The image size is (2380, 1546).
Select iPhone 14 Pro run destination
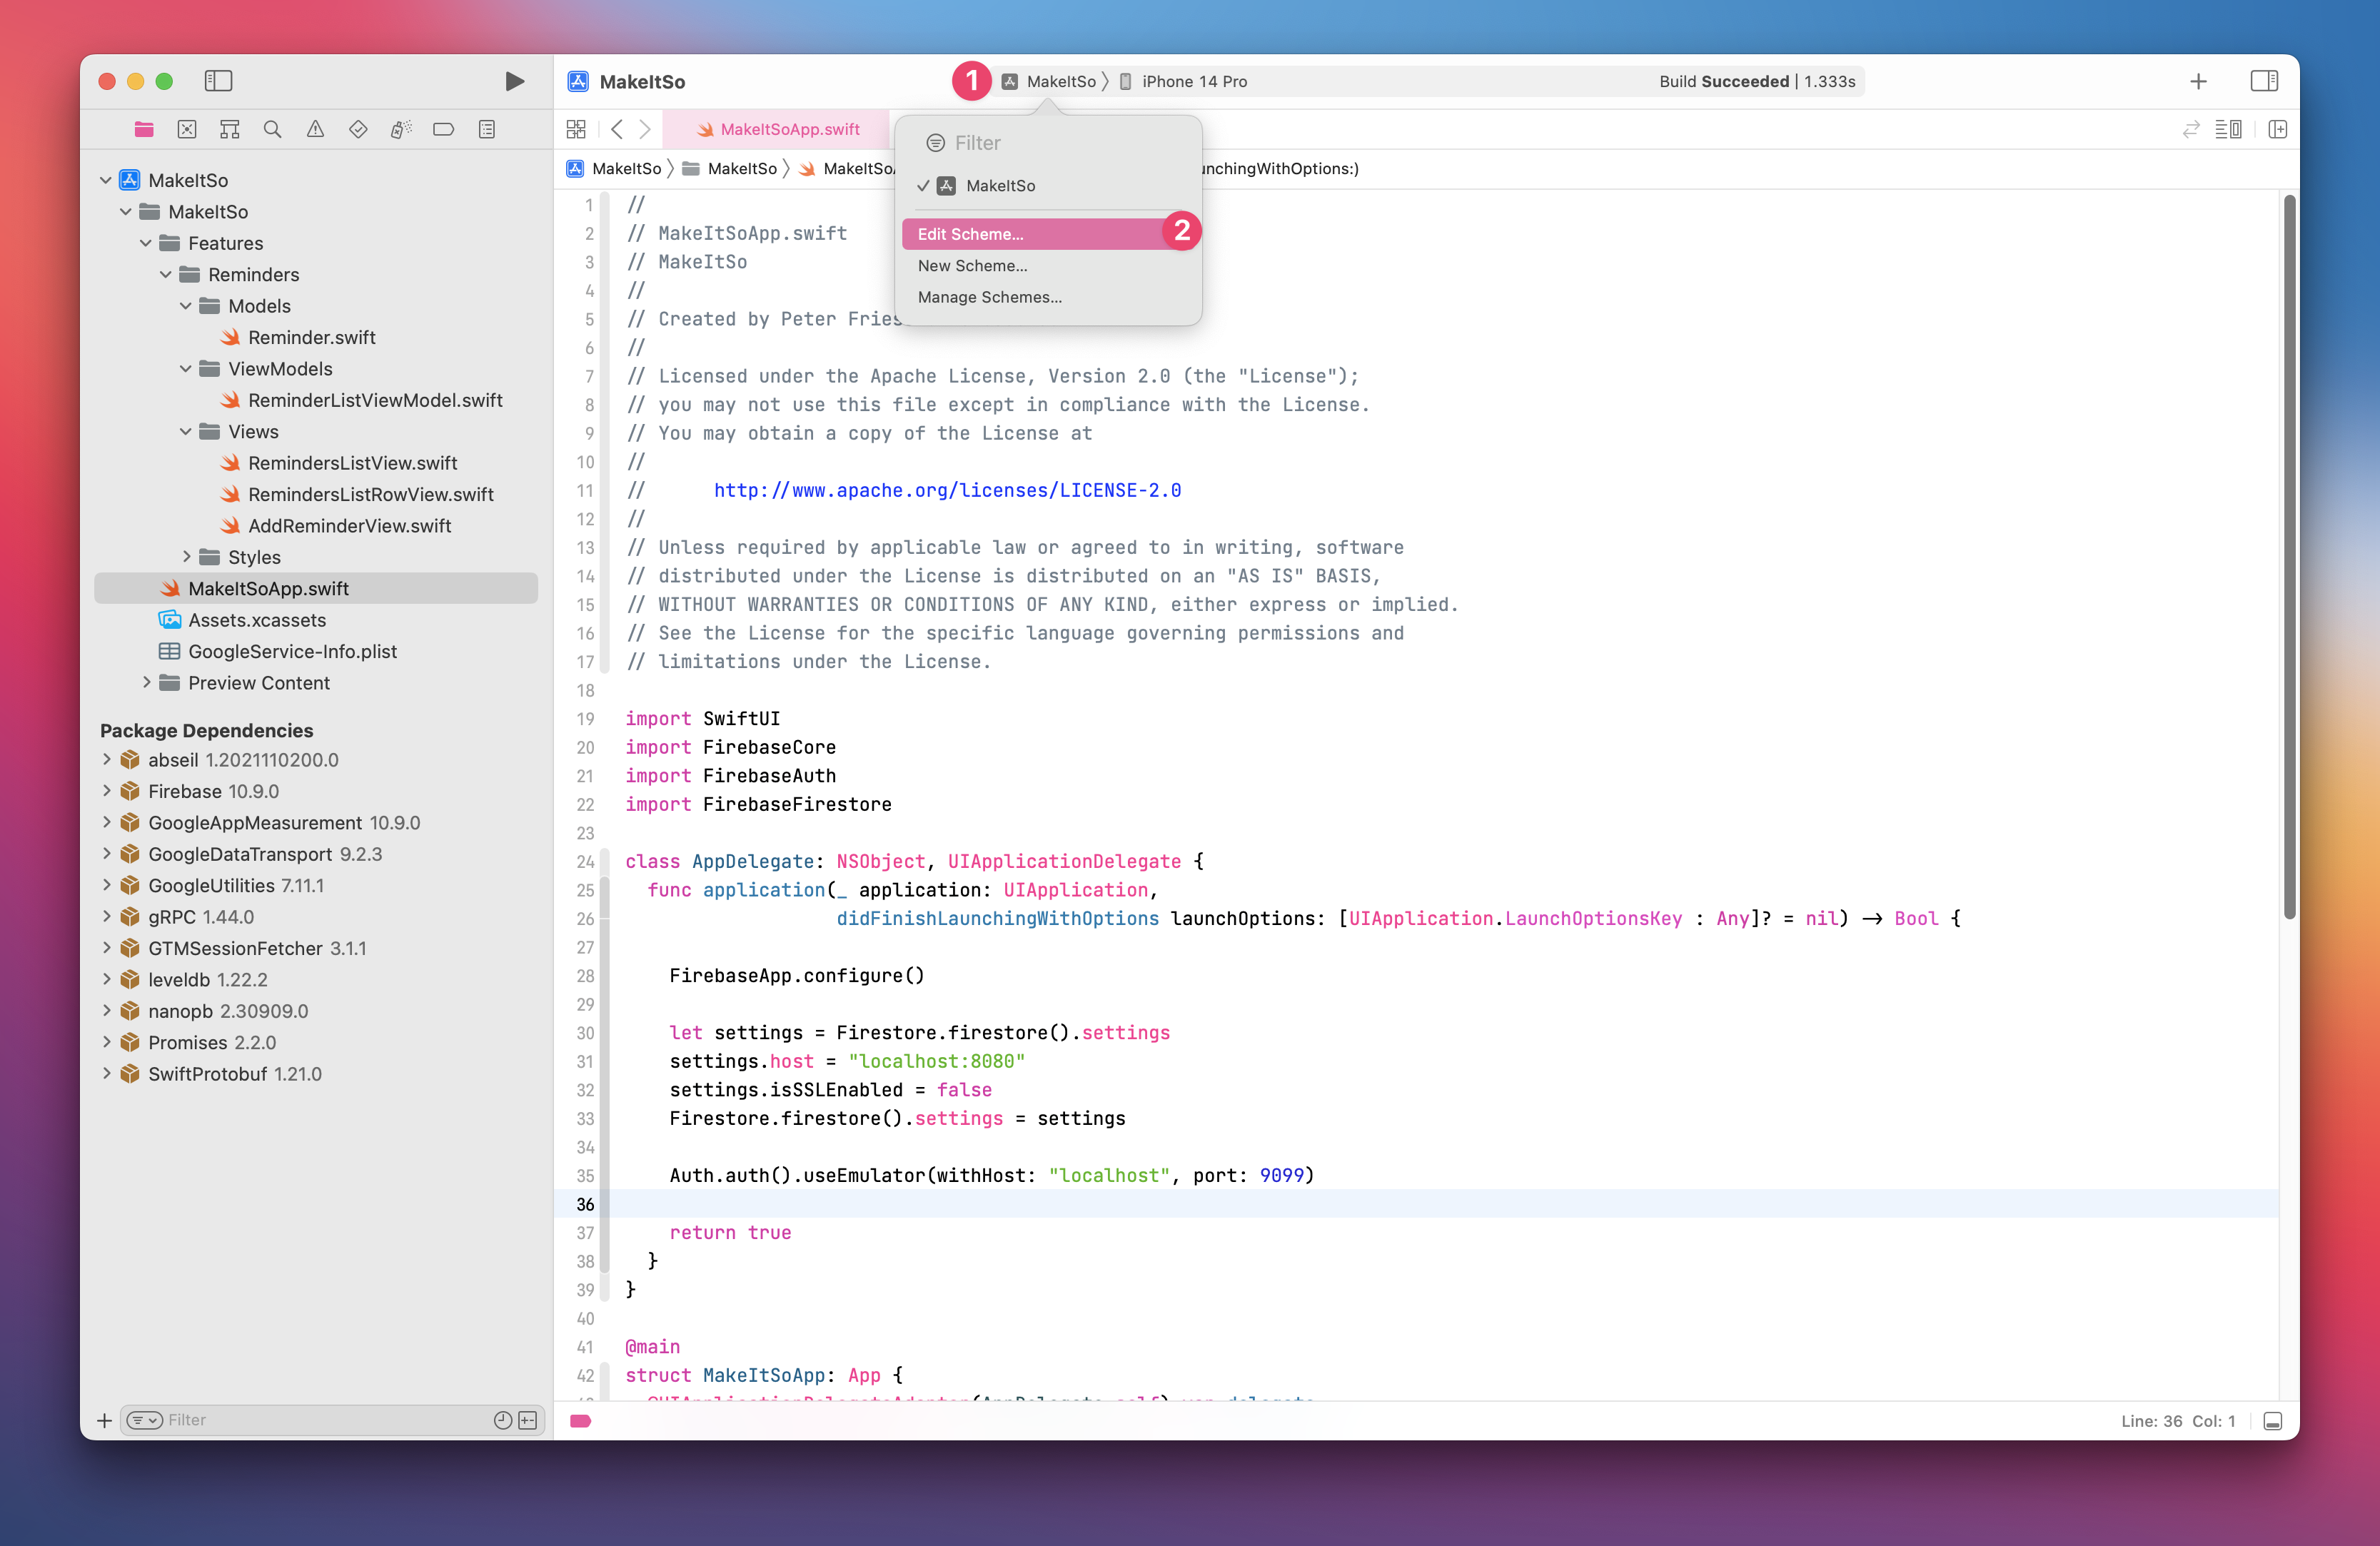(1193, 81)
